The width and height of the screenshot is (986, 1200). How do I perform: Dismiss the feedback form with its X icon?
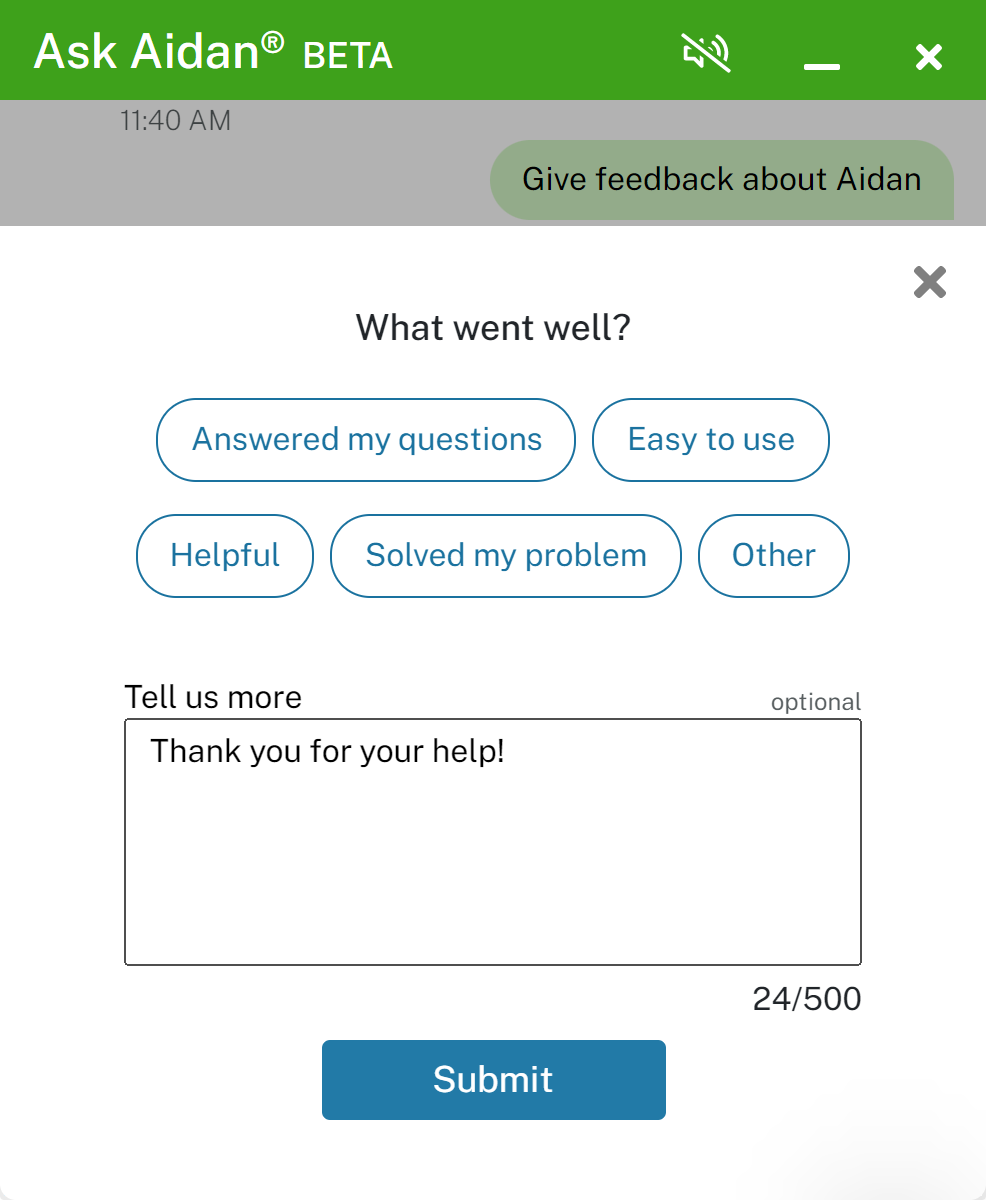[928, 282]
